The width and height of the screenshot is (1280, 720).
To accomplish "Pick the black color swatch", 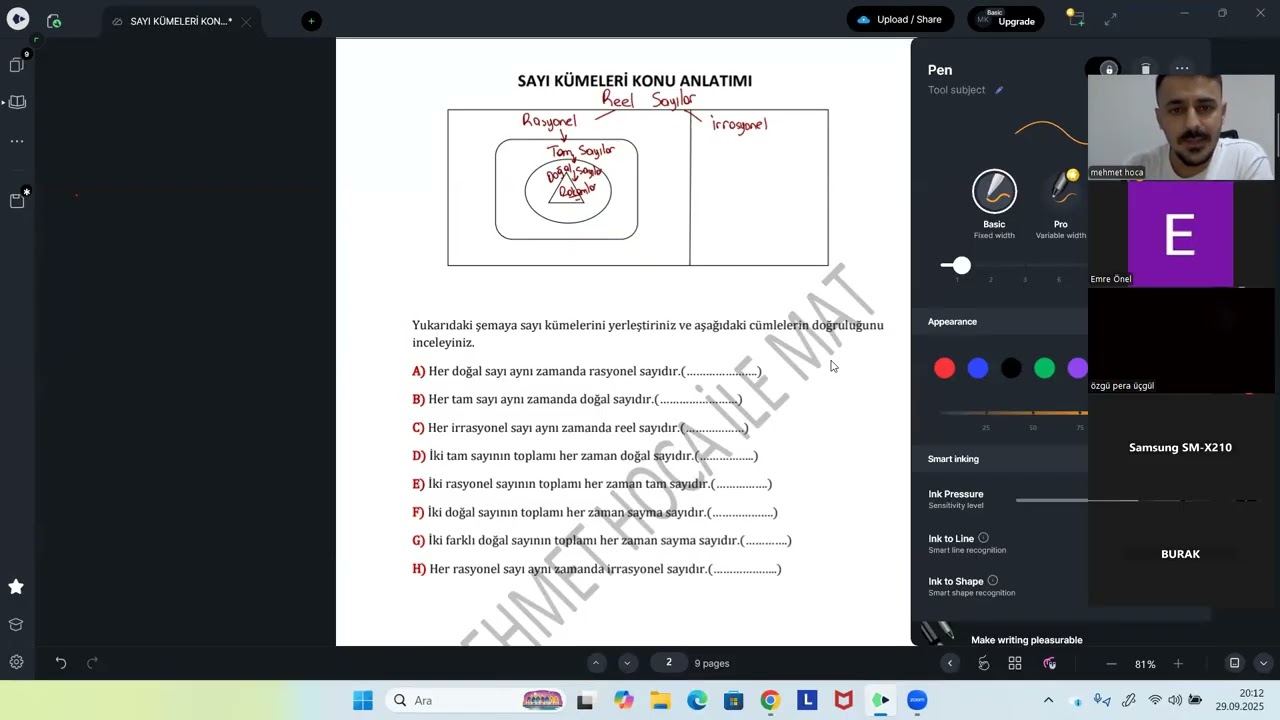I will (1011, 368).
